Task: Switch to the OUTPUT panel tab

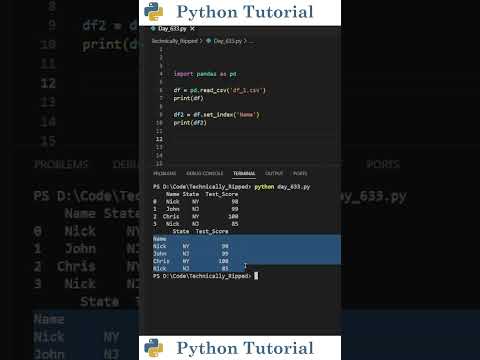Action: coord(274,173)
